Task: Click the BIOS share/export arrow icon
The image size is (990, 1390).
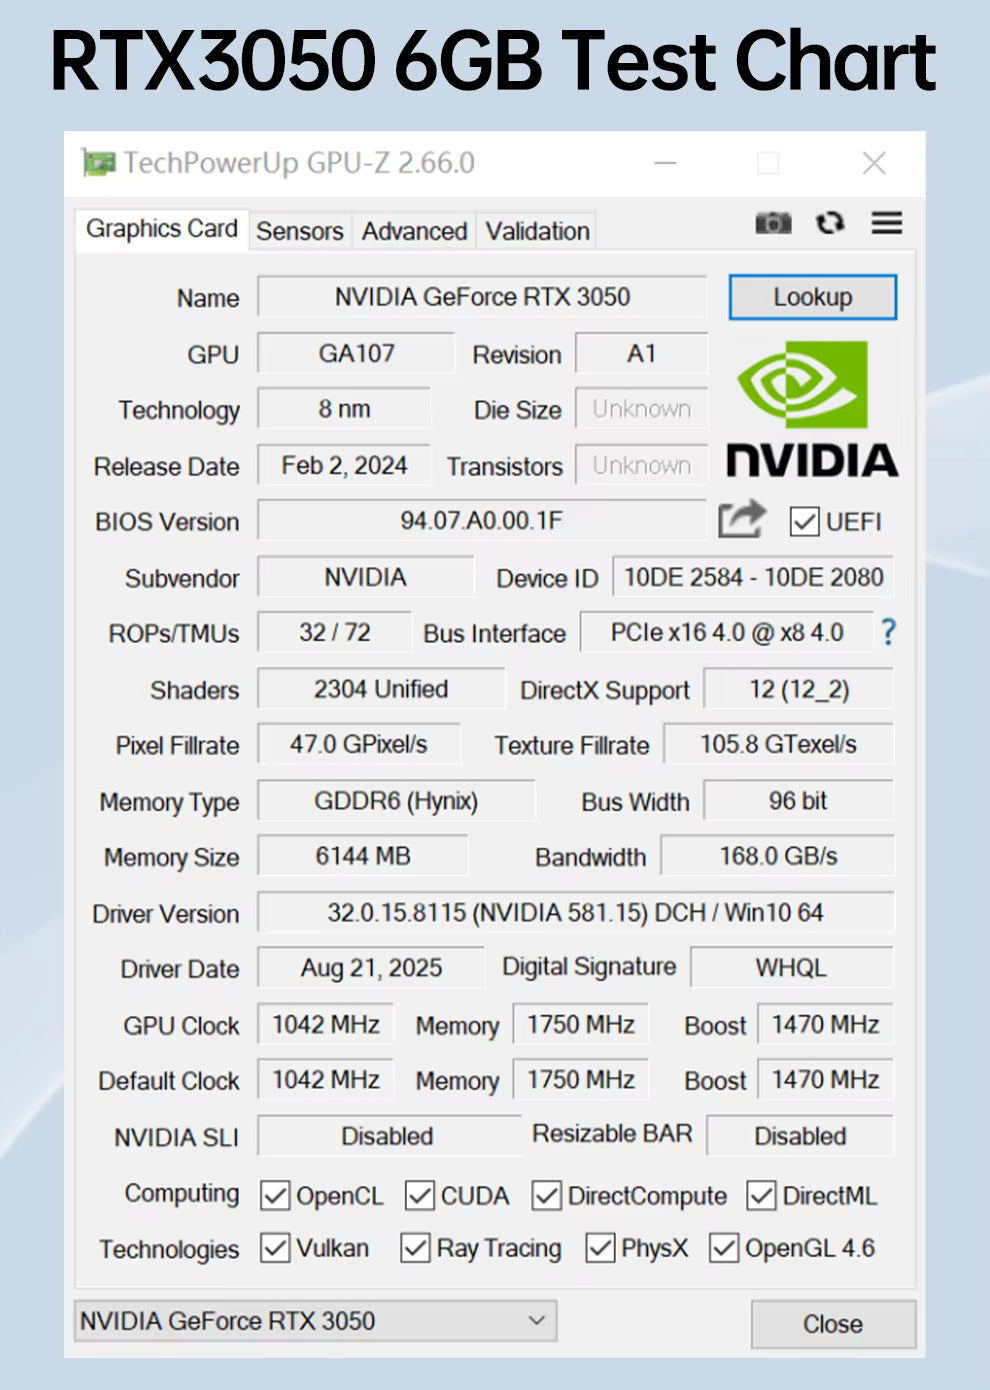Action: click(742, 519)
